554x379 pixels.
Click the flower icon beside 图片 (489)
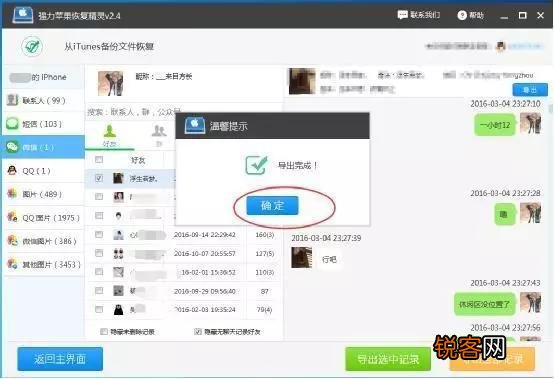point(12,194)
